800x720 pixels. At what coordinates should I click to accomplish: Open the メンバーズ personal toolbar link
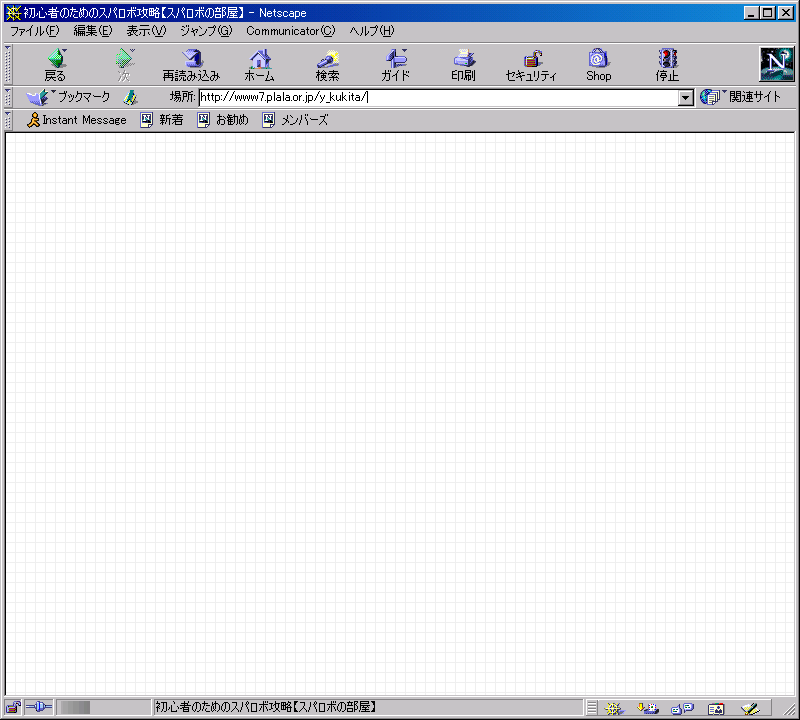pyautogui.click(x=295, y=120)
